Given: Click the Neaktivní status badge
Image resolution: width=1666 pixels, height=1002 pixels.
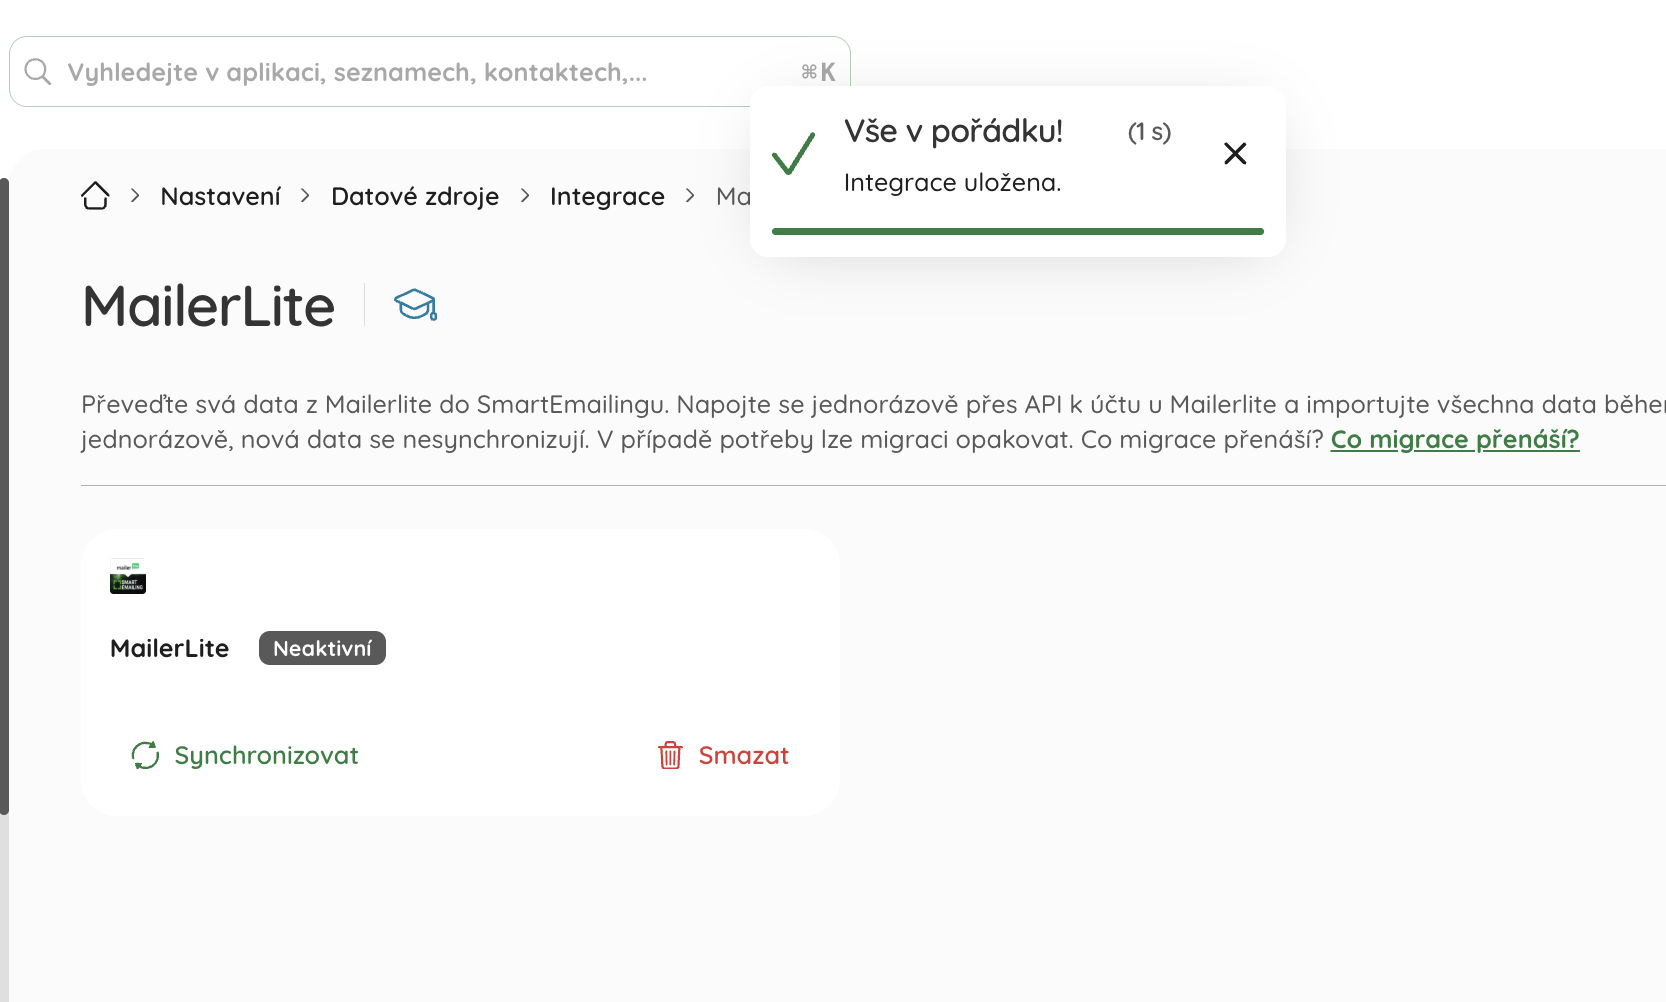Looking at the screenshot, I should point(322,648).
